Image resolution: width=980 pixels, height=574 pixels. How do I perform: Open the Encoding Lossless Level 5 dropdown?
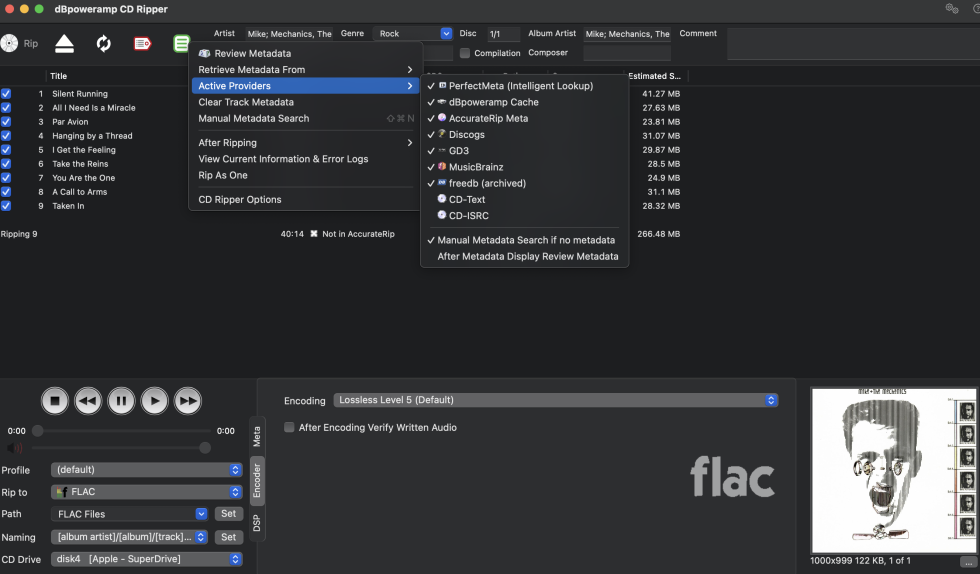pos(556,400)
